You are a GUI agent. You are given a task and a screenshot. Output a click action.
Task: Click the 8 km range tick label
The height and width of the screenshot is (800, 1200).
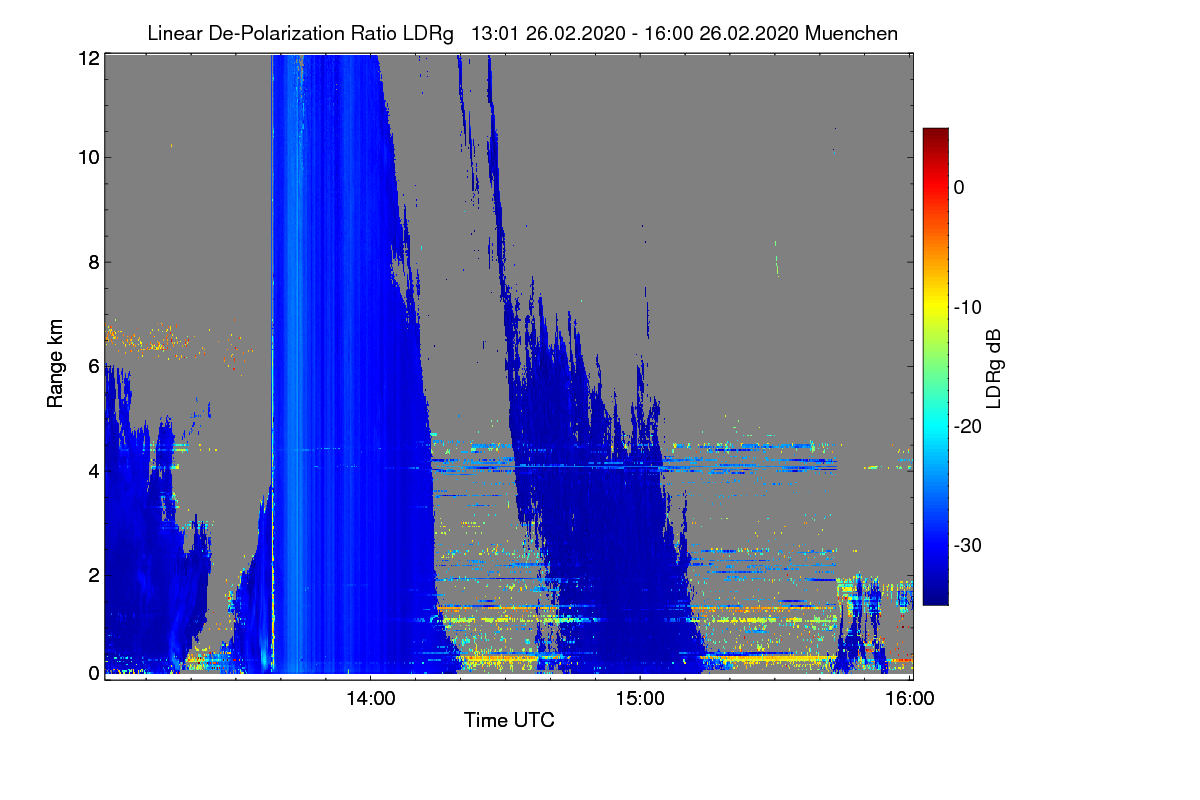click(x=93, y=262)
